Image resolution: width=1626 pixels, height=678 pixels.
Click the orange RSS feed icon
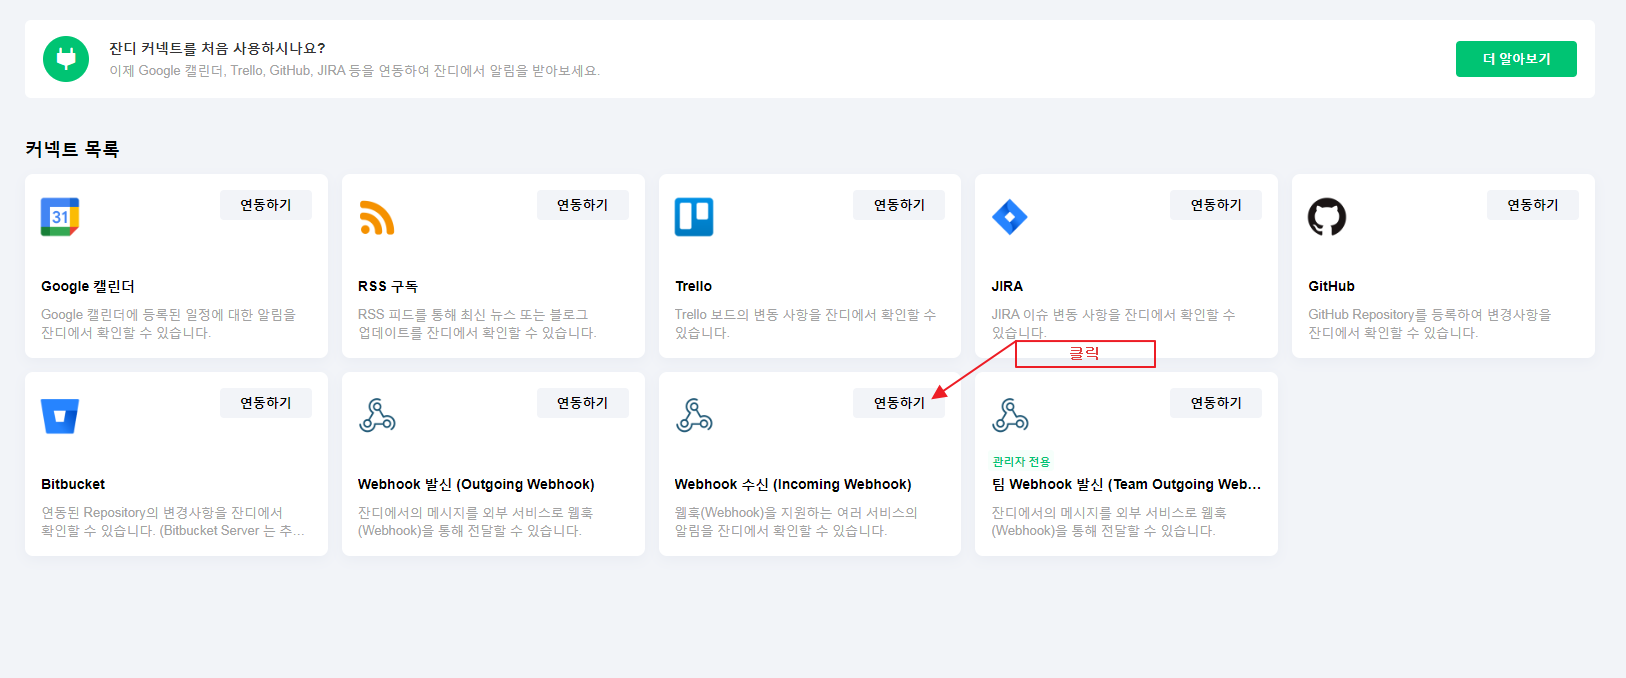377,217
